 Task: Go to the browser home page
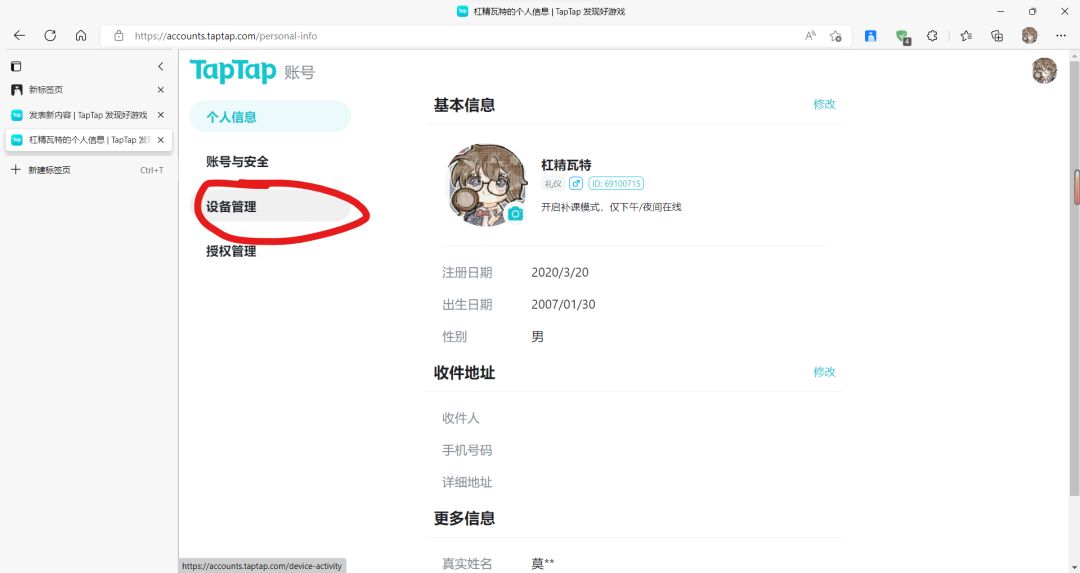click(x=81, y=36)
